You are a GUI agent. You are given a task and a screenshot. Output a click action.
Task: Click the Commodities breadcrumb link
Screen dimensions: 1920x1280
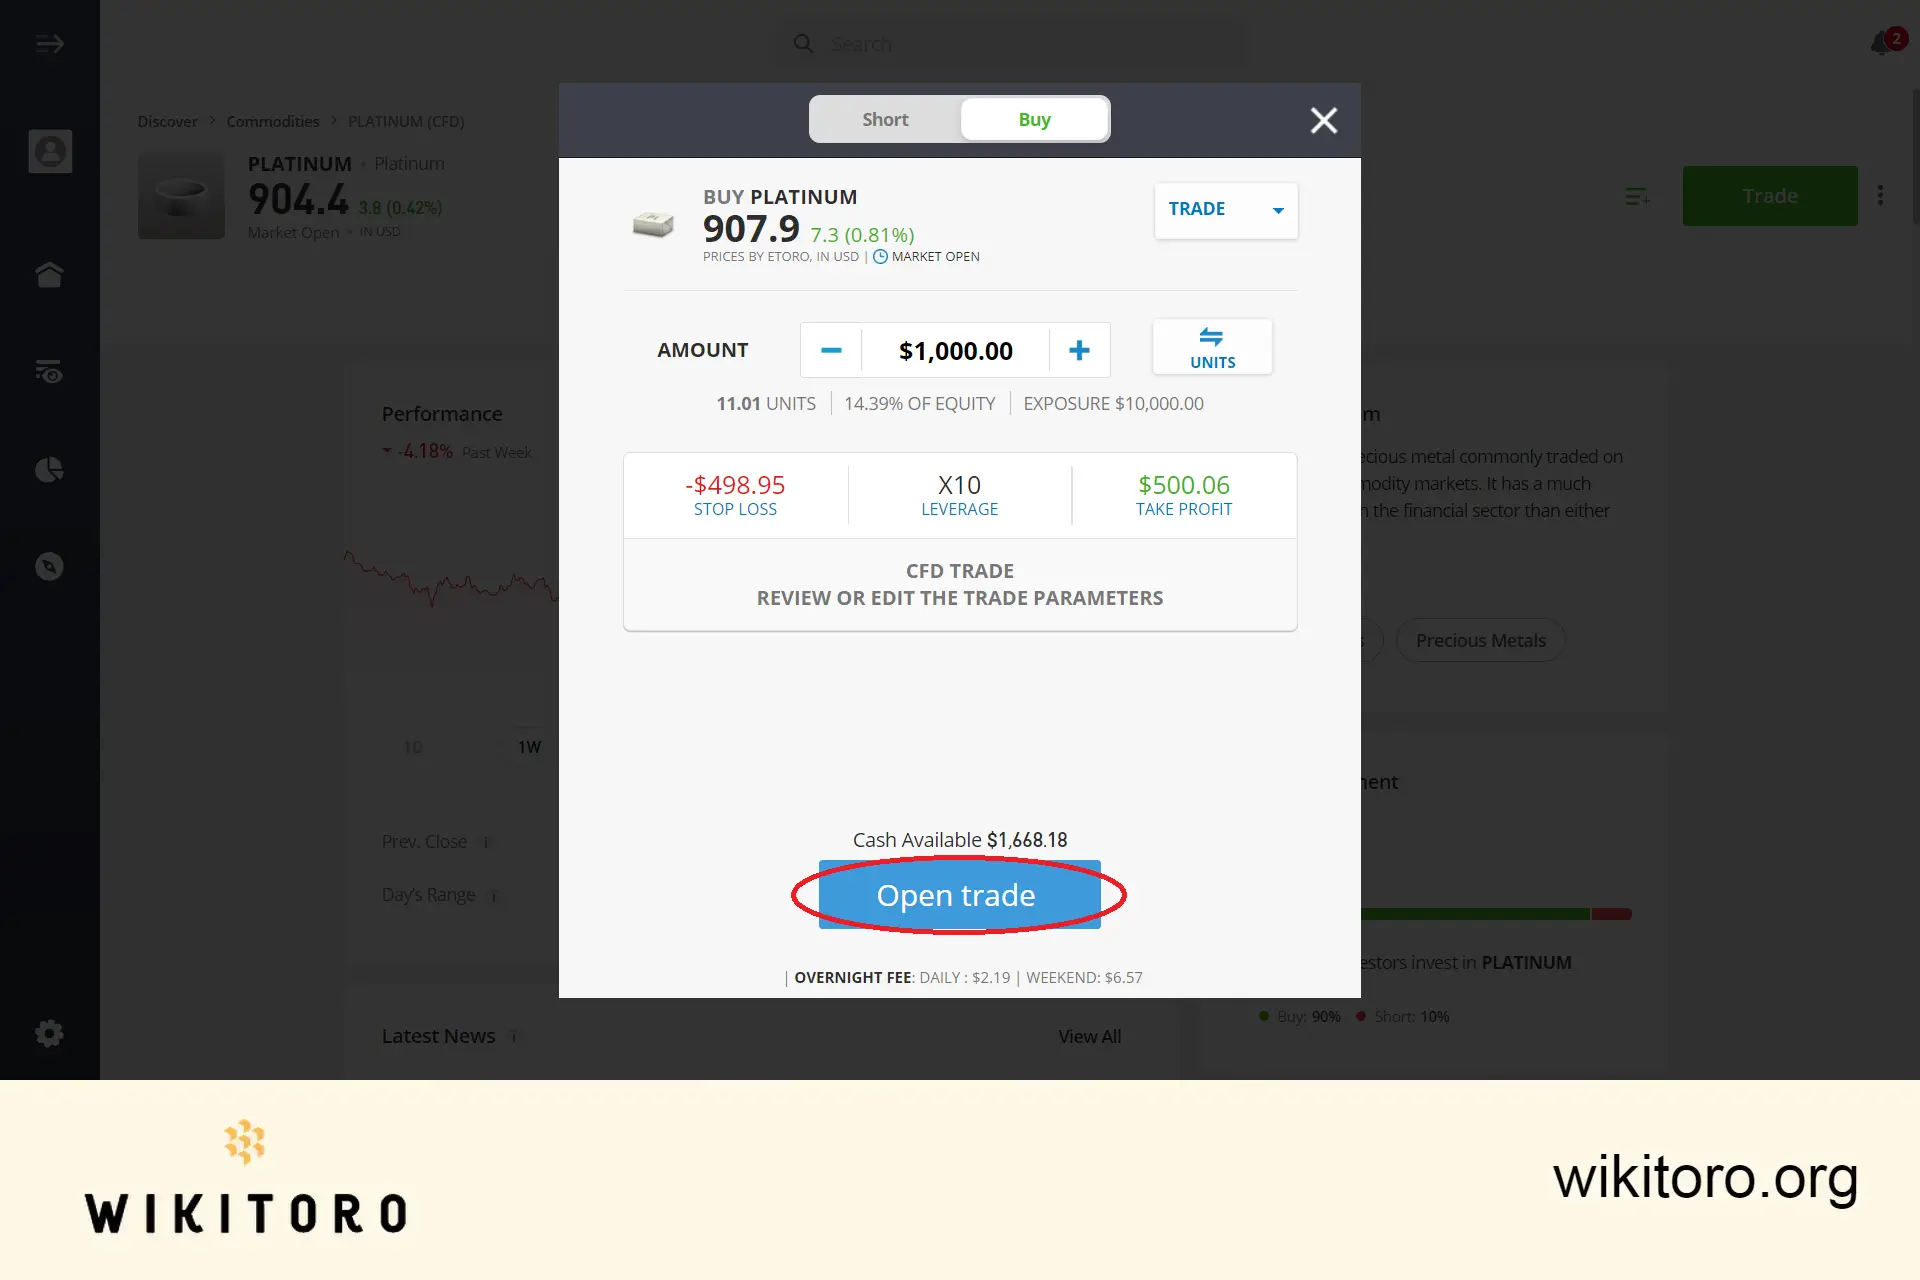point(273,120)
